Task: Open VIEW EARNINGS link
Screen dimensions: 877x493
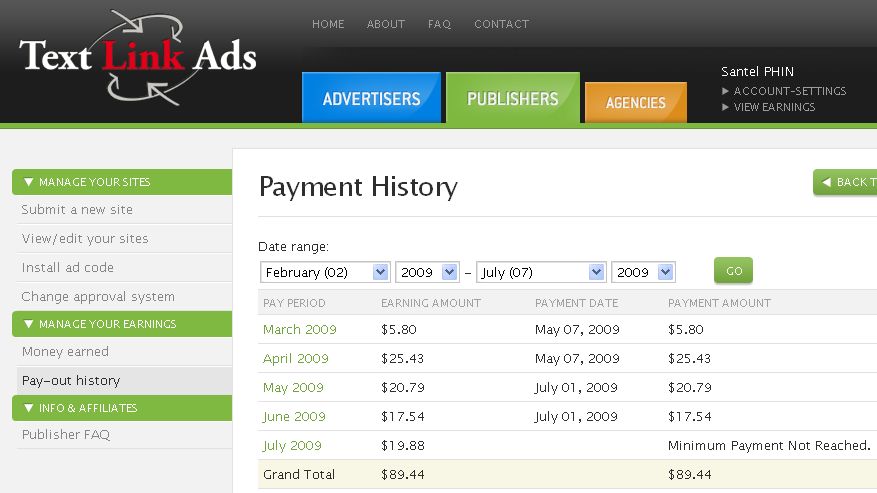Action: [x=774, y=107]
